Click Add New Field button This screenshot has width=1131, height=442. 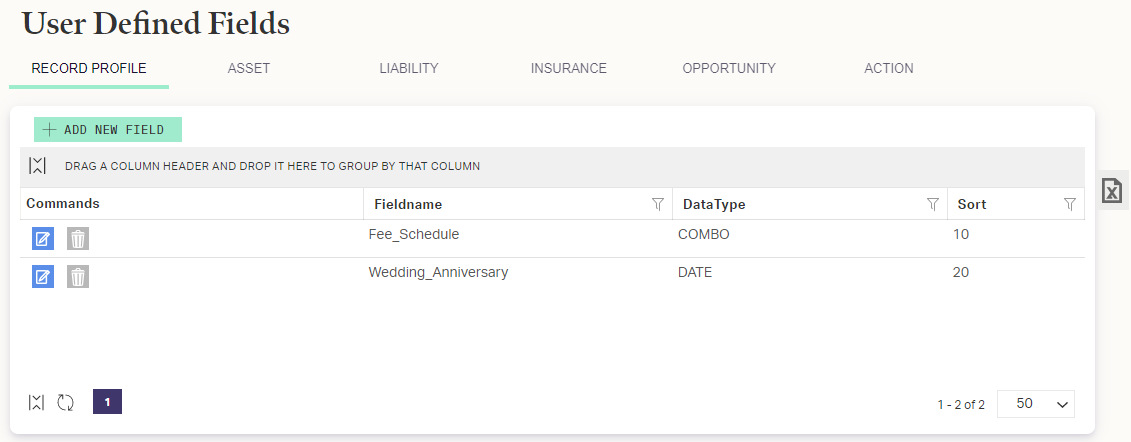107,130
